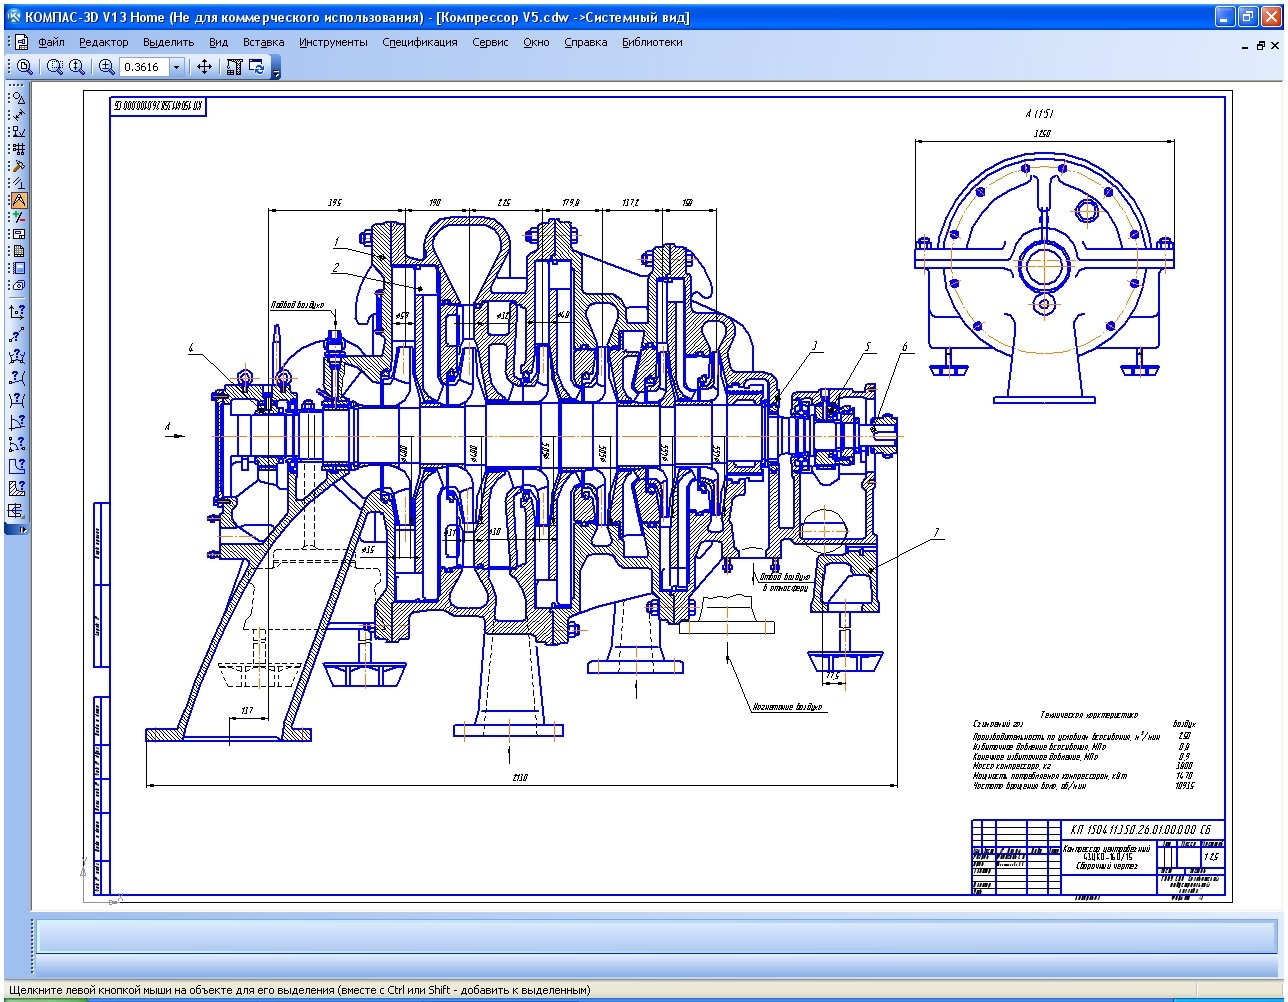Click the hatched area measurement icon
Image resolution: width=1288 pixels, height=1002 pixels.
point(17,488)
